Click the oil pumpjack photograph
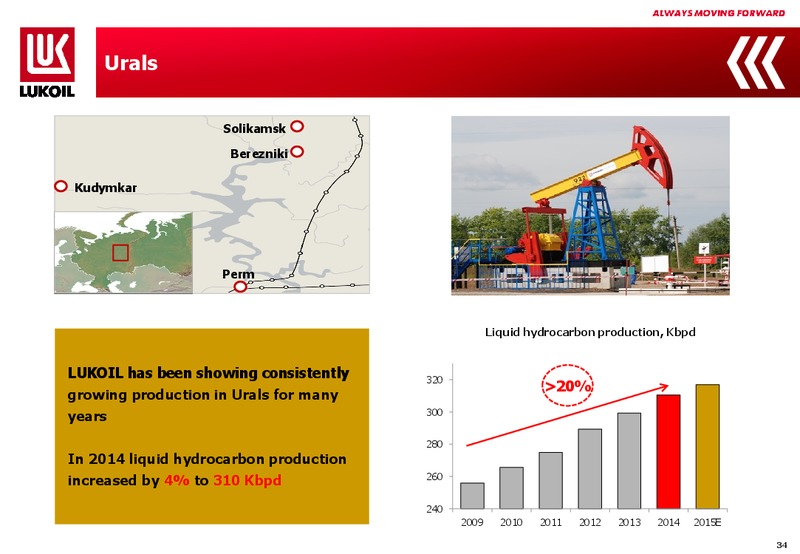800x554 pixels. click(590, 206)
